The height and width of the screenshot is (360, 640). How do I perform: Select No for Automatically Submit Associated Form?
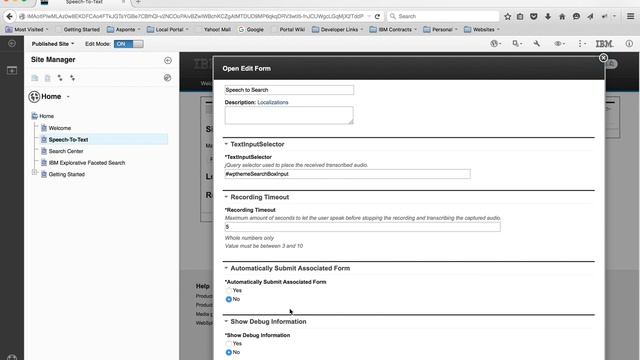pyautogui.click(x=229, y=299)
